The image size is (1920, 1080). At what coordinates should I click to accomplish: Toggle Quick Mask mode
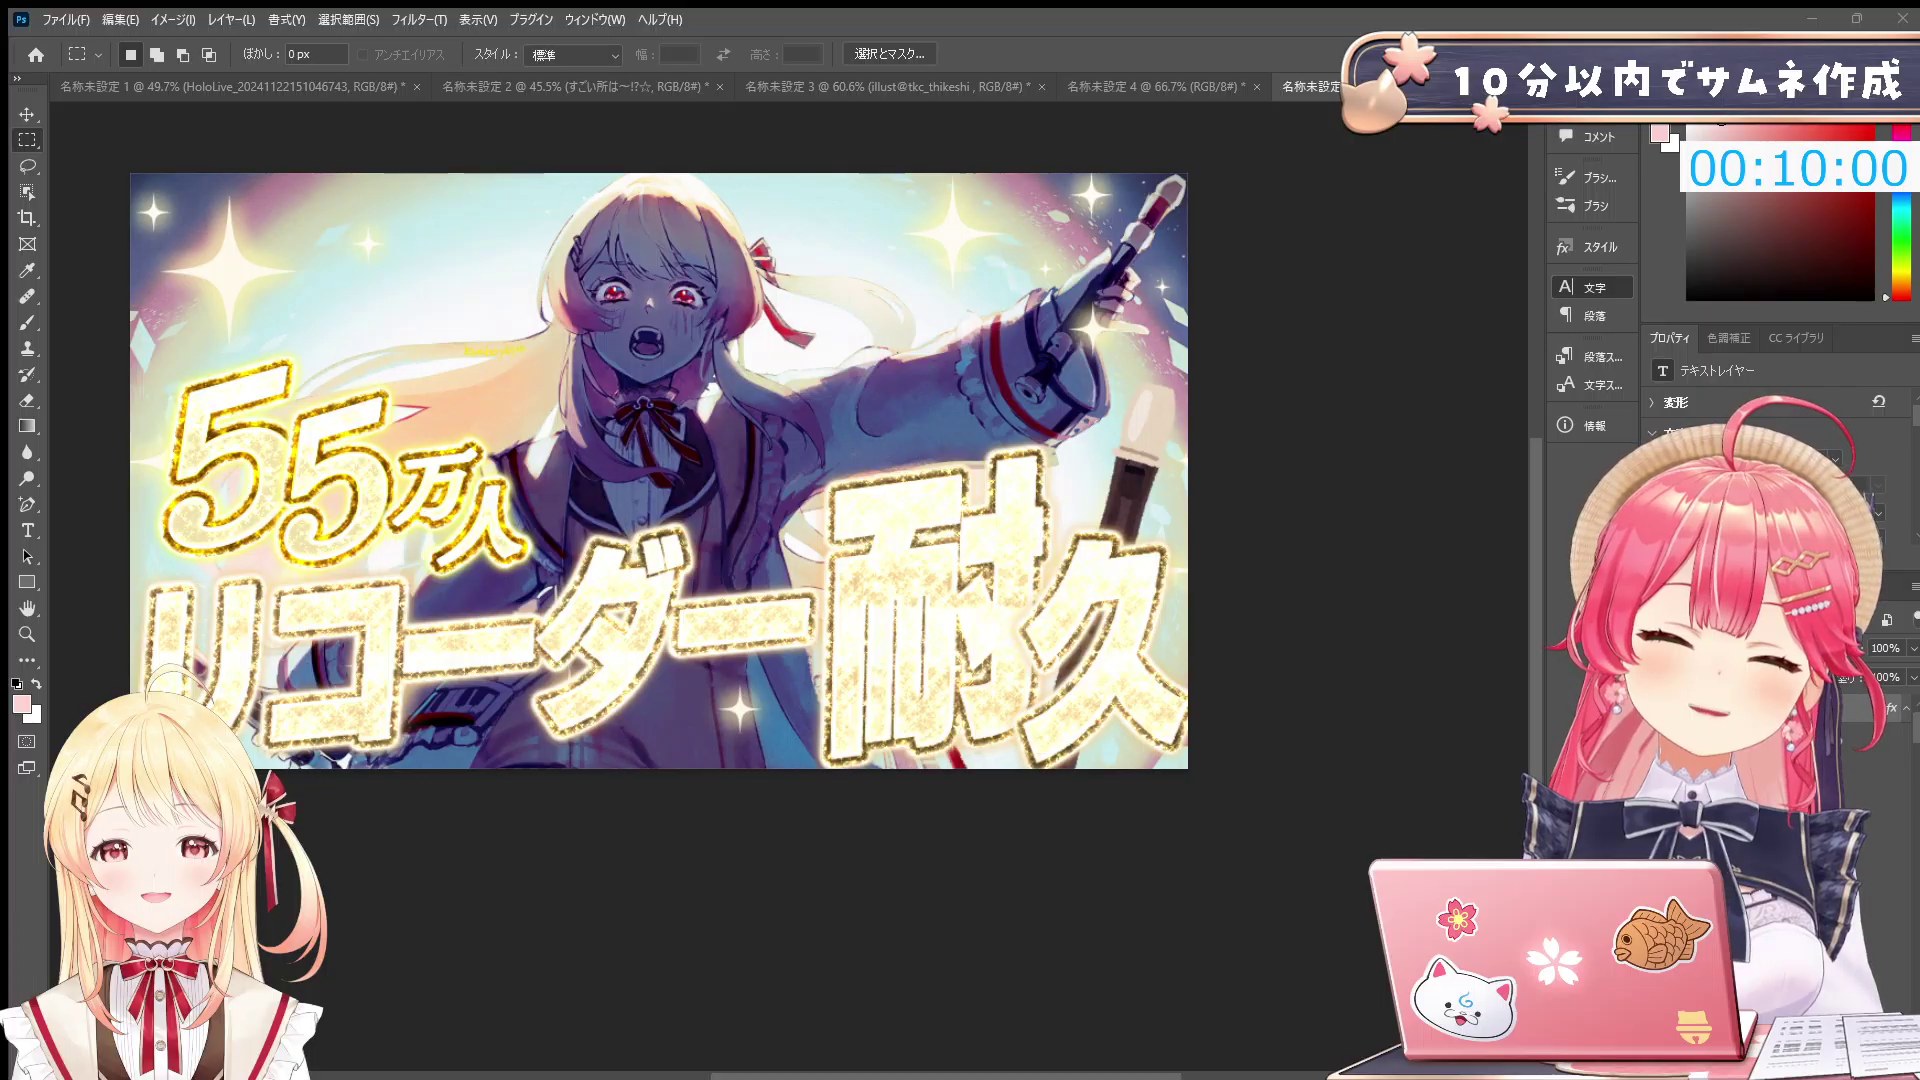point(27,742)
